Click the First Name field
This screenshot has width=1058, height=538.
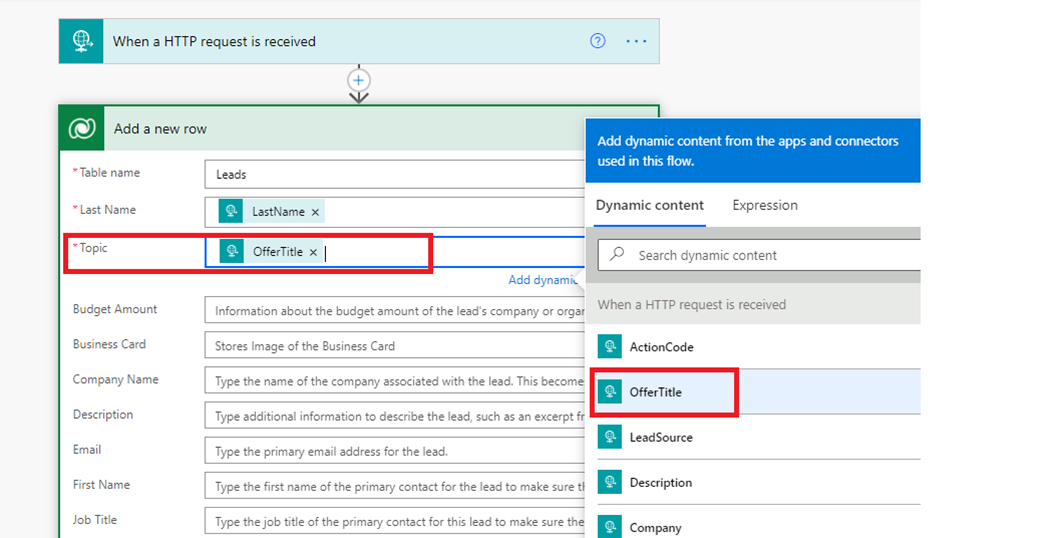[395, 486]
